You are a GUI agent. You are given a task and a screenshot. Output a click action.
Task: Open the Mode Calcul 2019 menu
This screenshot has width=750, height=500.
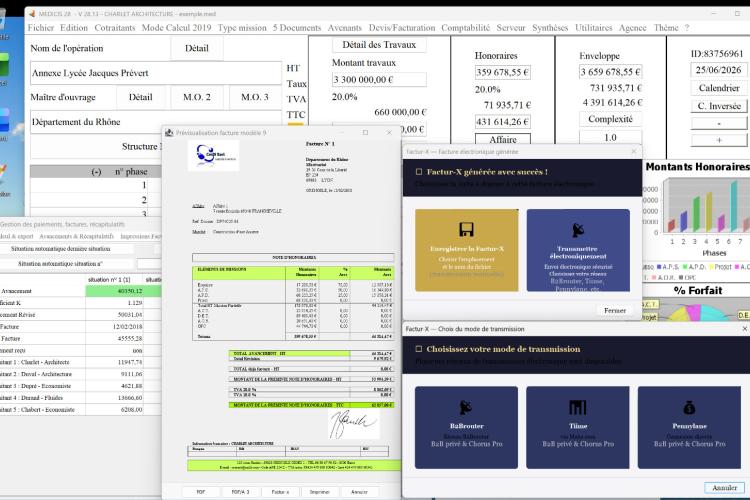point(176,28)
